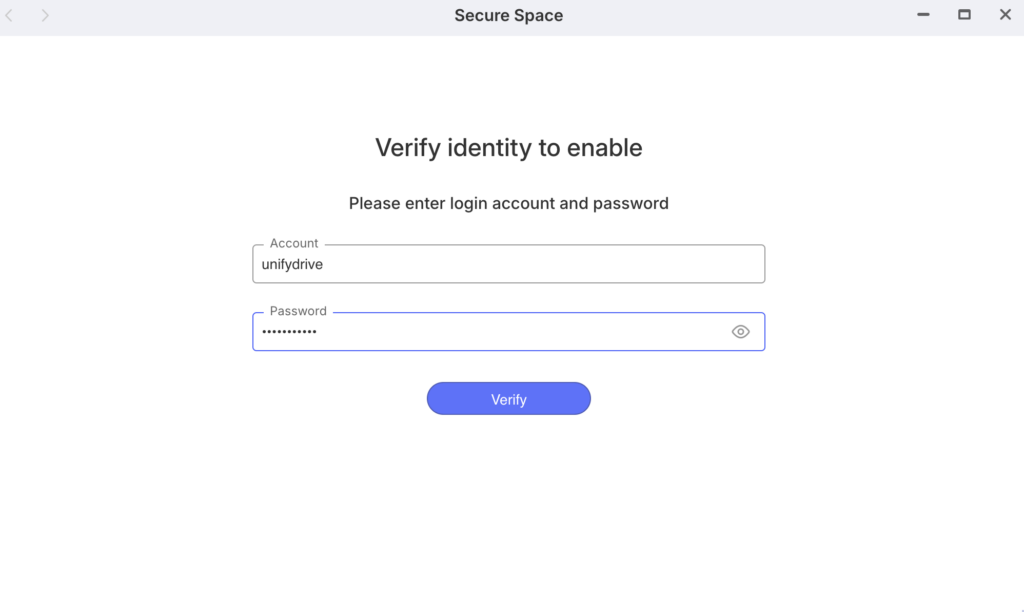Screen dimensions: 1024x612
Task: Focus the Account input field
Action: (508, 265)
